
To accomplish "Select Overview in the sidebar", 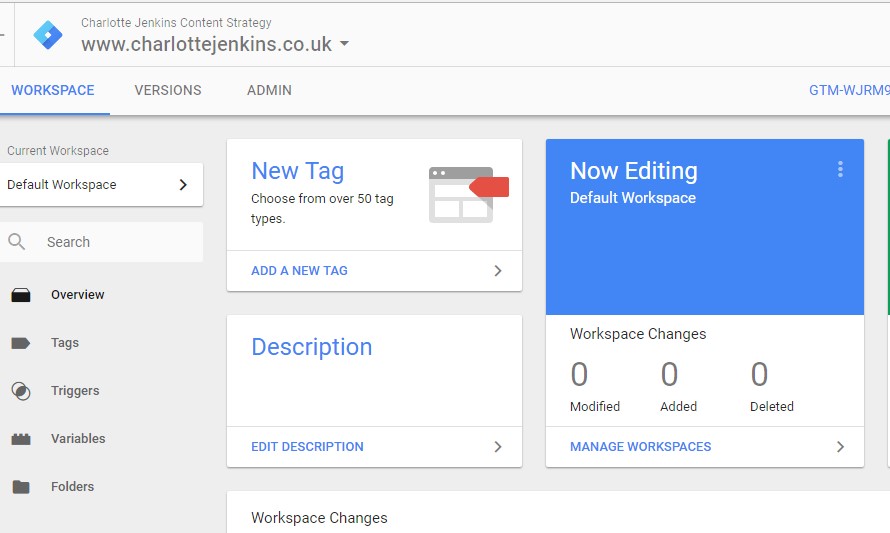I will click(x=78, y=295).
